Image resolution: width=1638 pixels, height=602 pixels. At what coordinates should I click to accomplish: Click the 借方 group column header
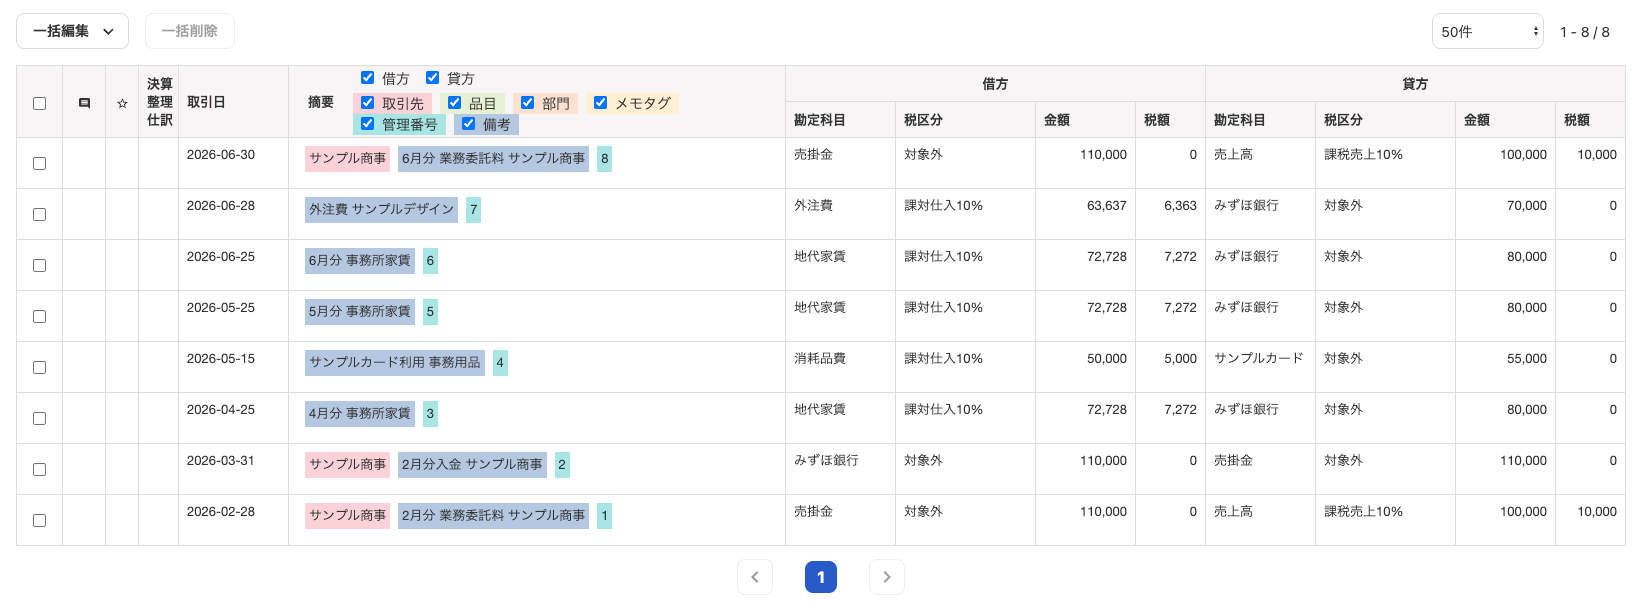pyautogui.click(x=995, y=84)
